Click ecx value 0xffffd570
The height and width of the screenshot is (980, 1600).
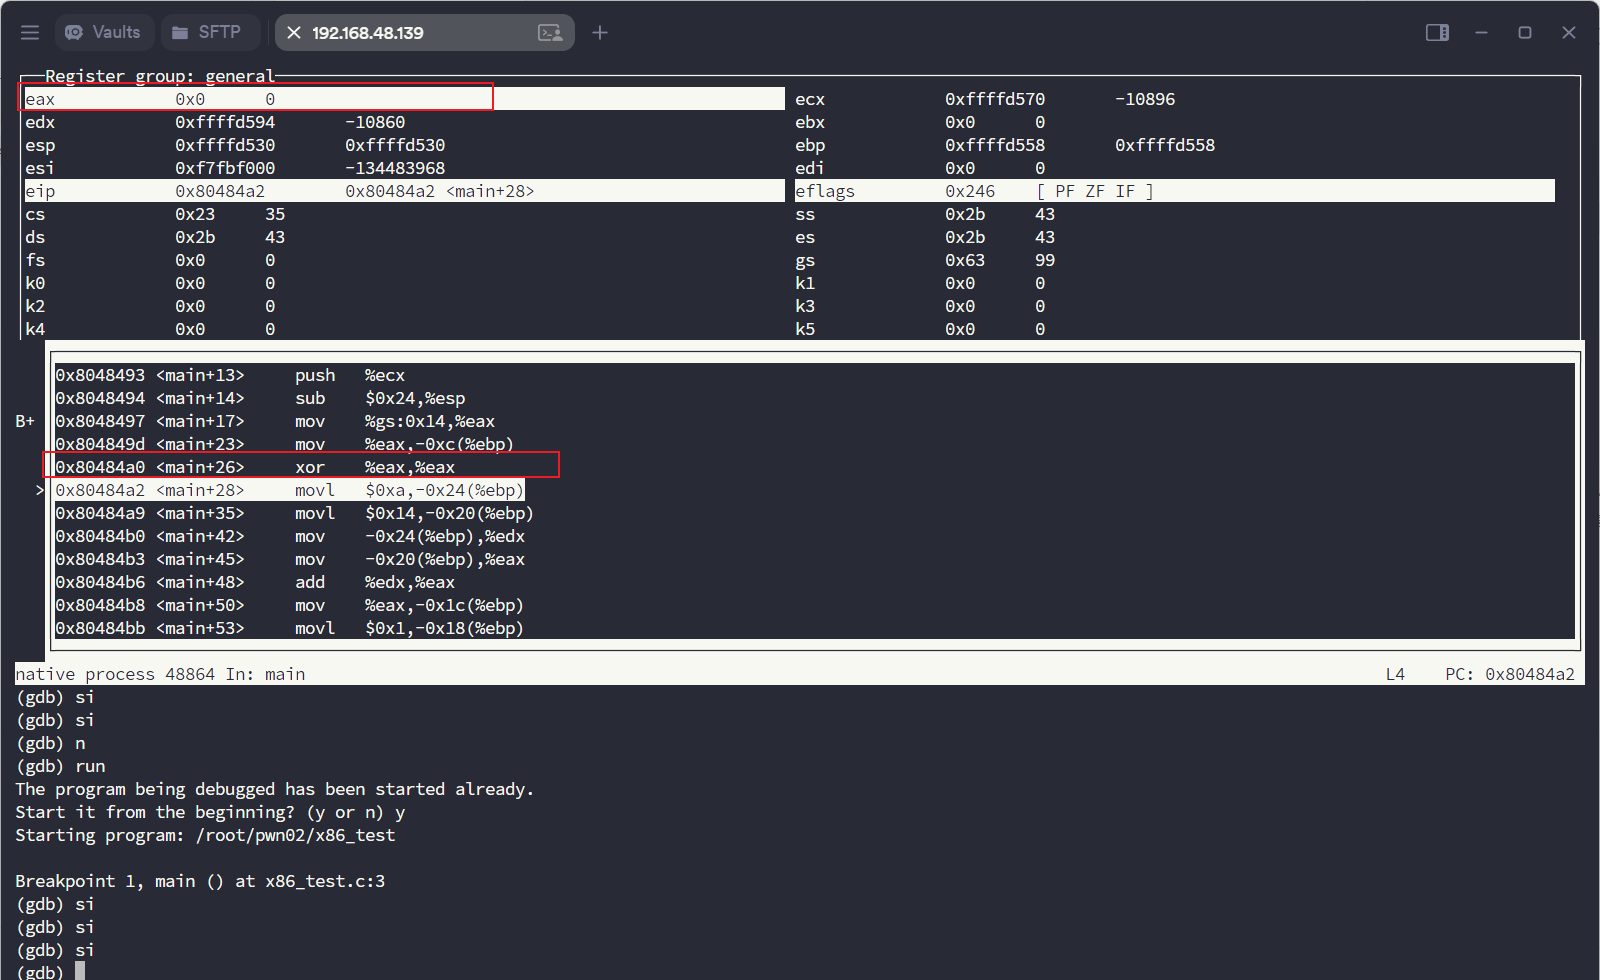point(995,99)
